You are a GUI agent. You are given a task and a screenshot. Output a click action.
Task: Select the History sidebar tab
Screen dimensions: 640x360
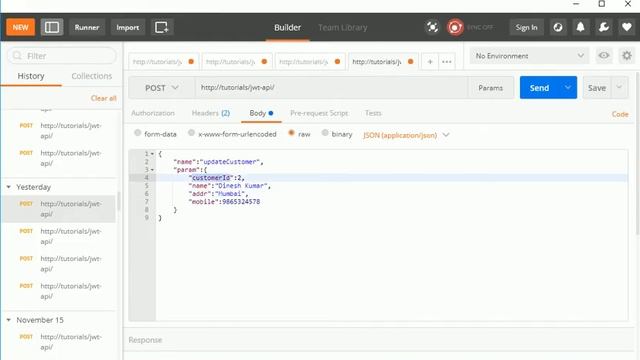(x=31, y=76)
